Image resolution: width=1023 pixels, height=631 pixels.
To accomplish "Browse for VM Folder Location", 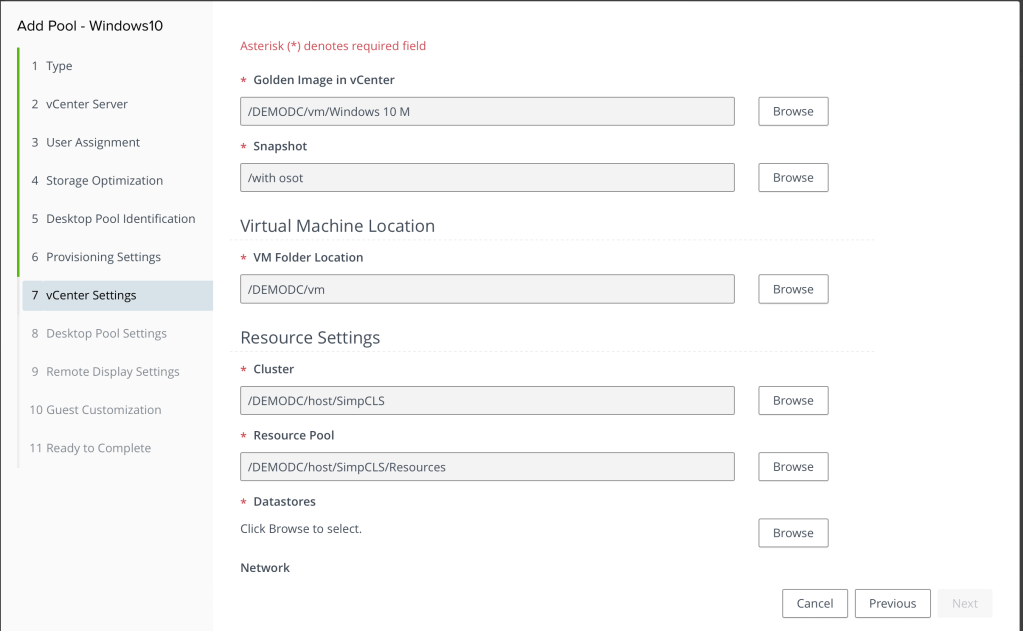I will tap(793, 289).
